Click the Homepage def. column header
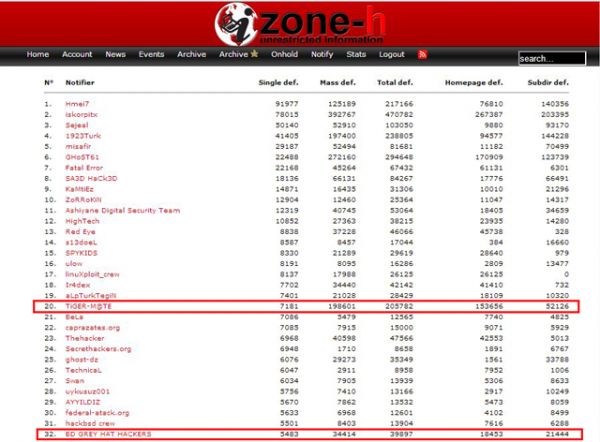This screenshot has height=442, width=600. [x=474, y=83]
